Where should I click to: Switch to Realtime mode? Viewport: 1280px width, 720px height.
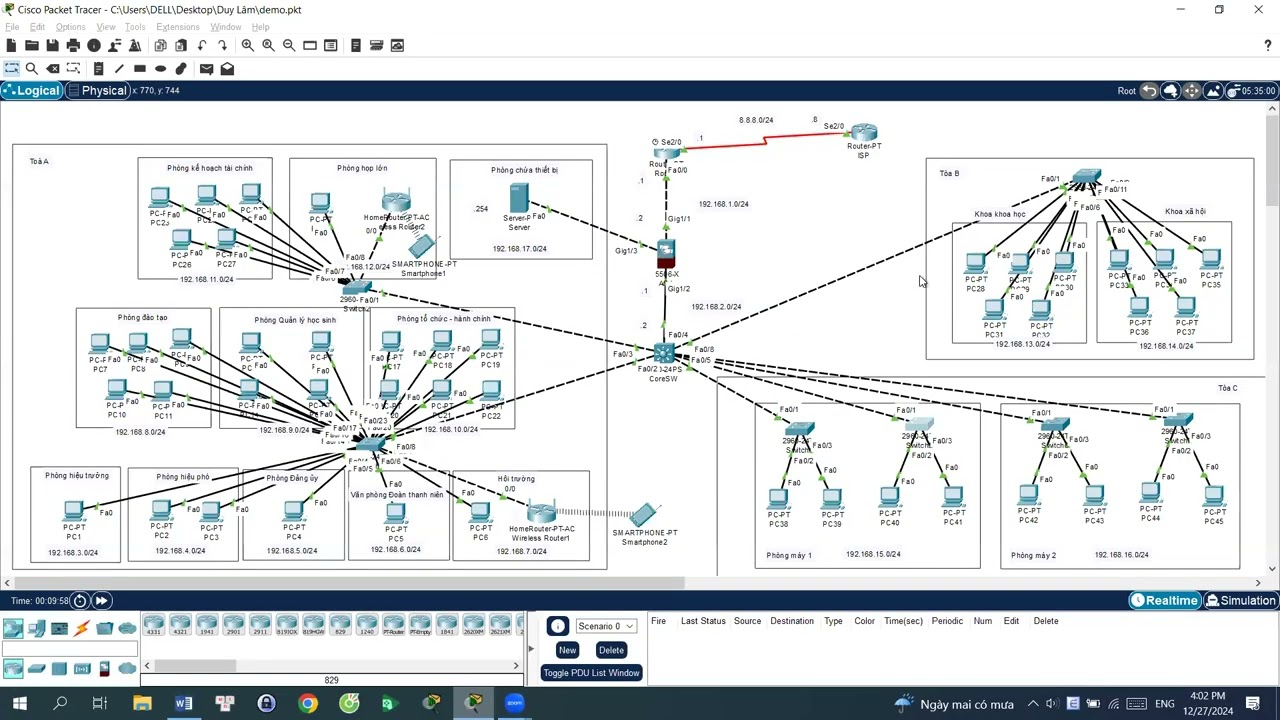click(1164, 600)
